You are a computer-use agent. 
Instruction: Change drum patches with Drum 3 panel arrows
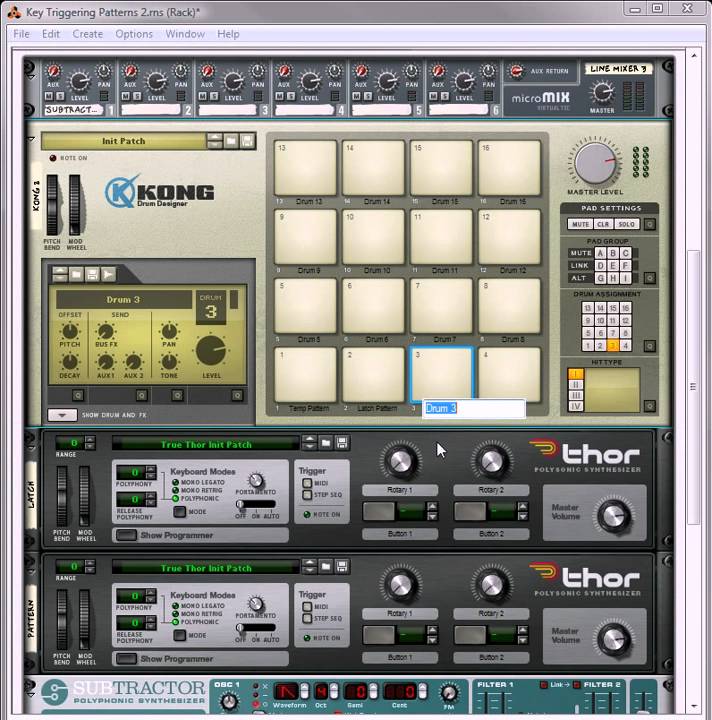point(60,274)
